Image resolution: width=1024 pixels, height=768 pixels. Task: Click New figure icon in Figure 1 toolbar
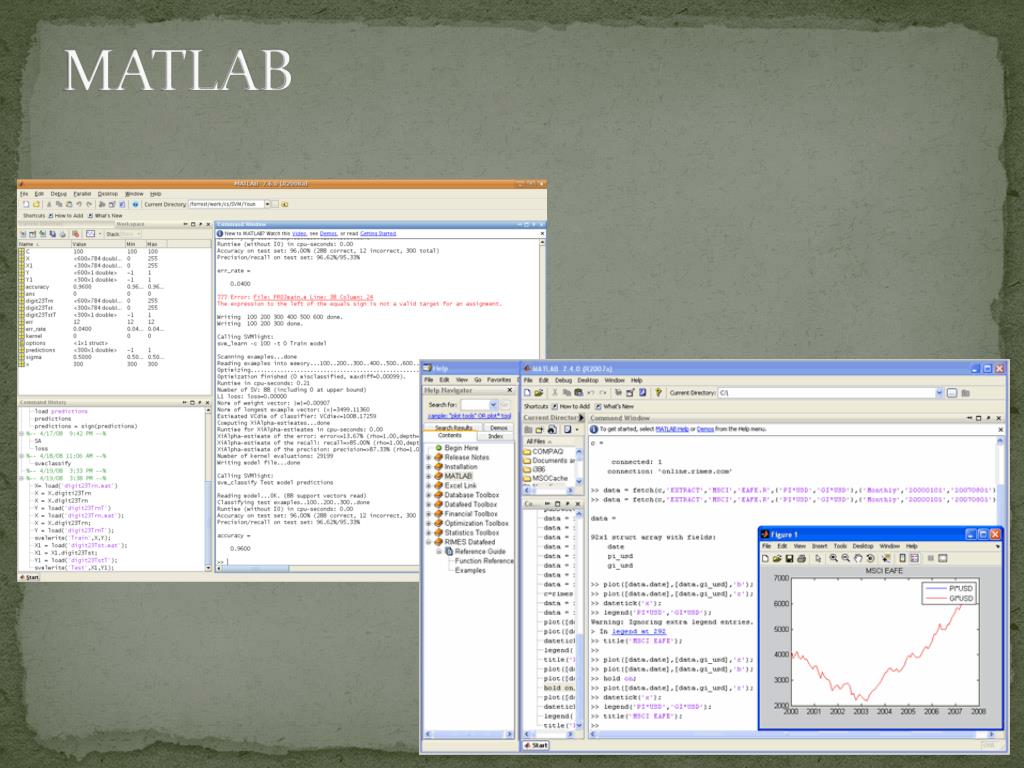(x=765, y=558)
